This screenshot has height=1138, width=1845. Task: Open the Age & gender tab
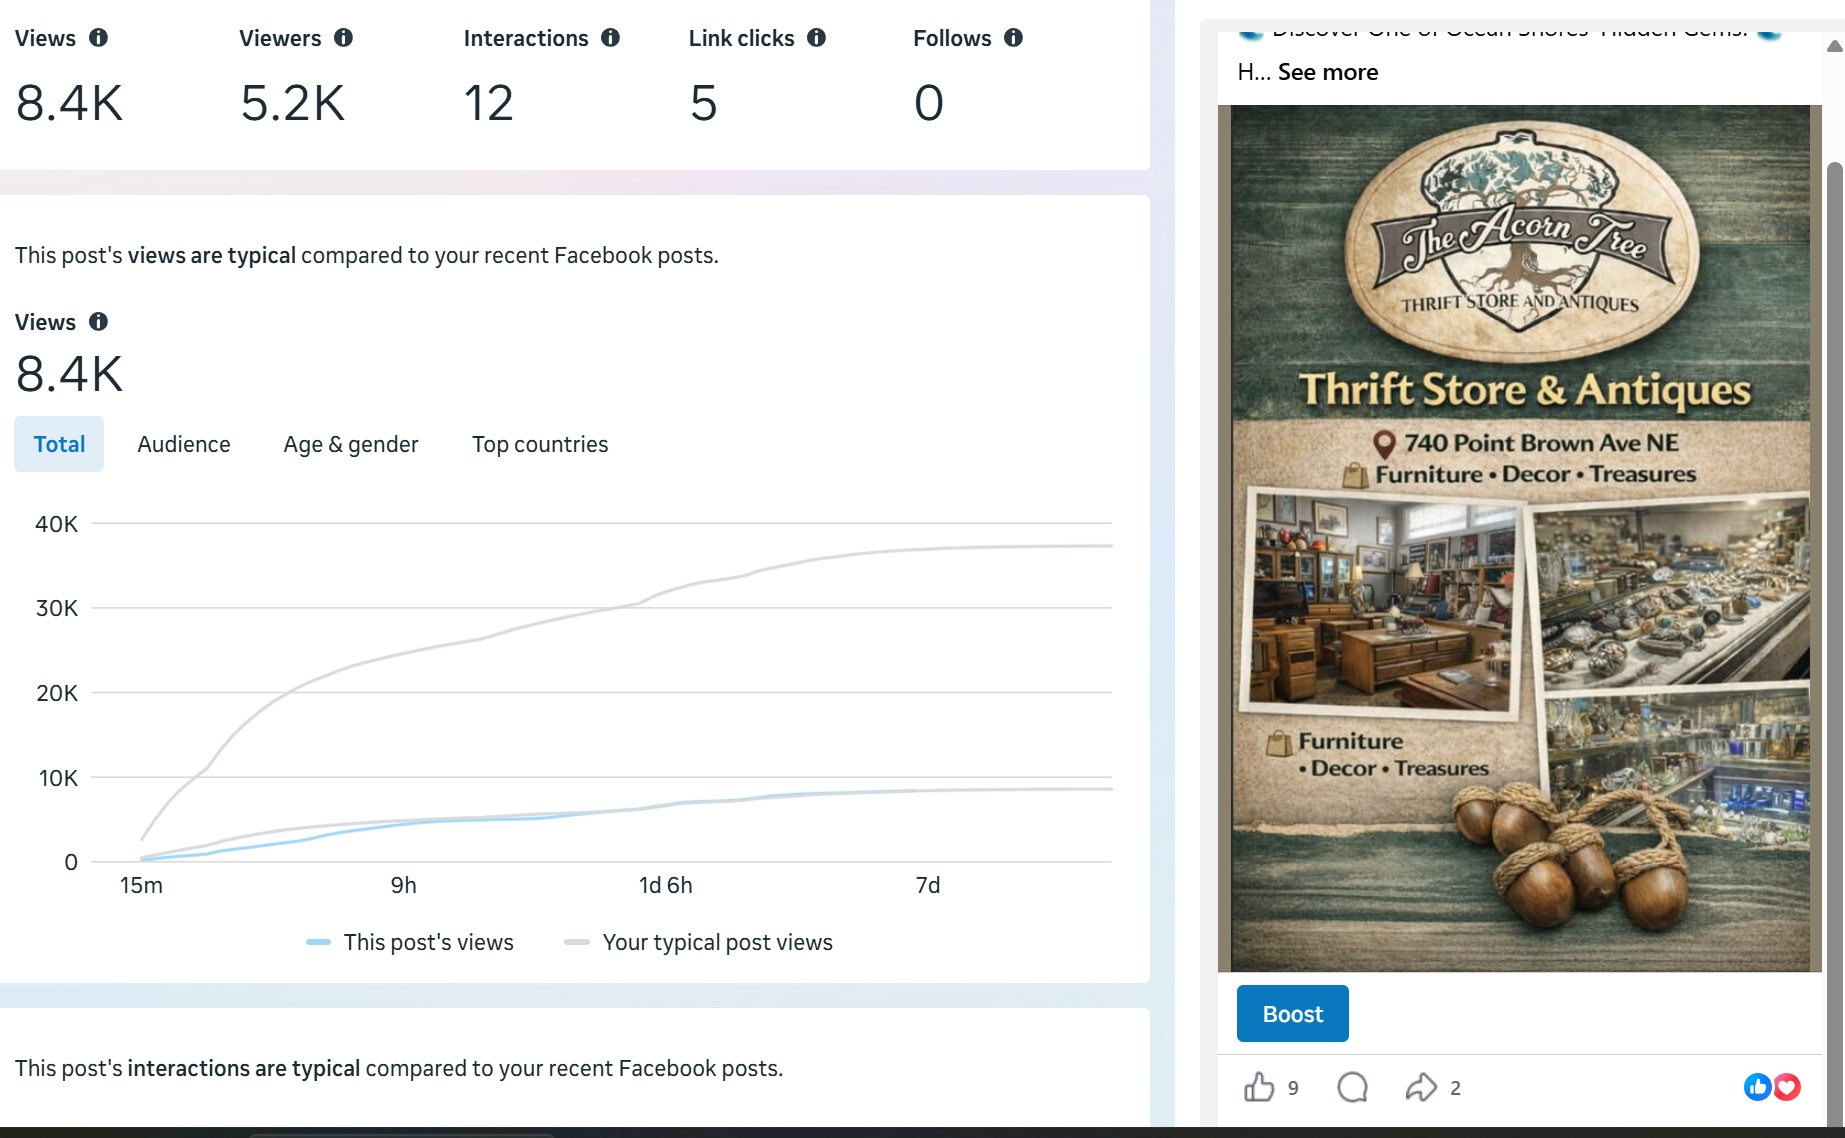351,444
